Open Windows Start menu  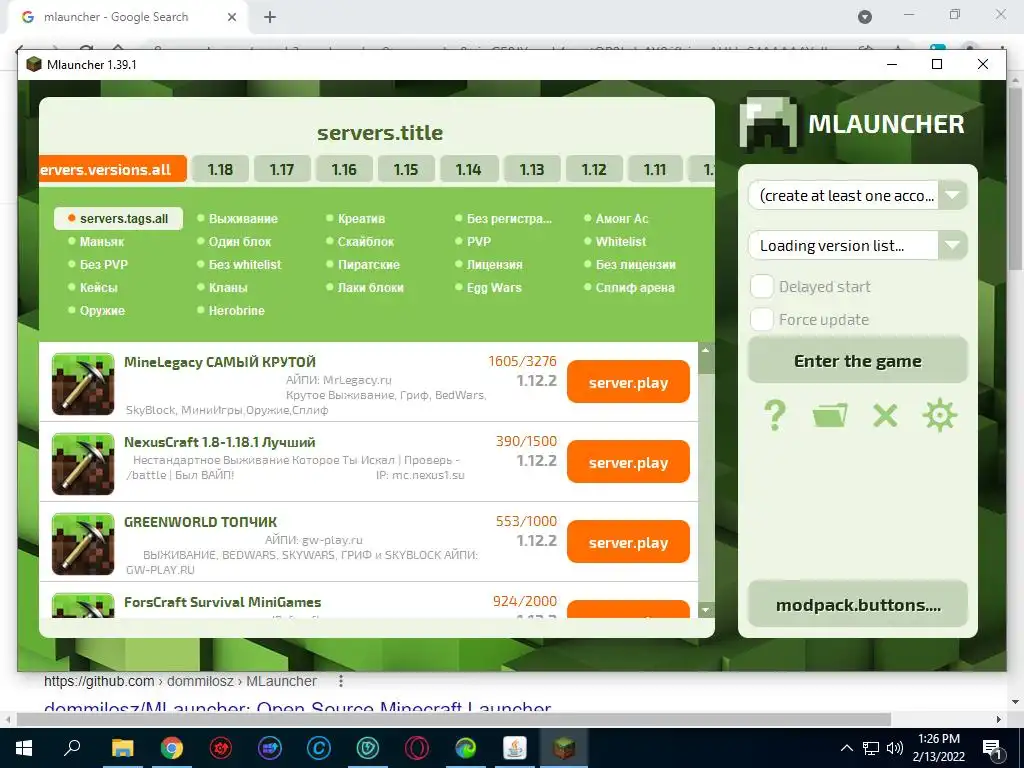coord(24,748)
